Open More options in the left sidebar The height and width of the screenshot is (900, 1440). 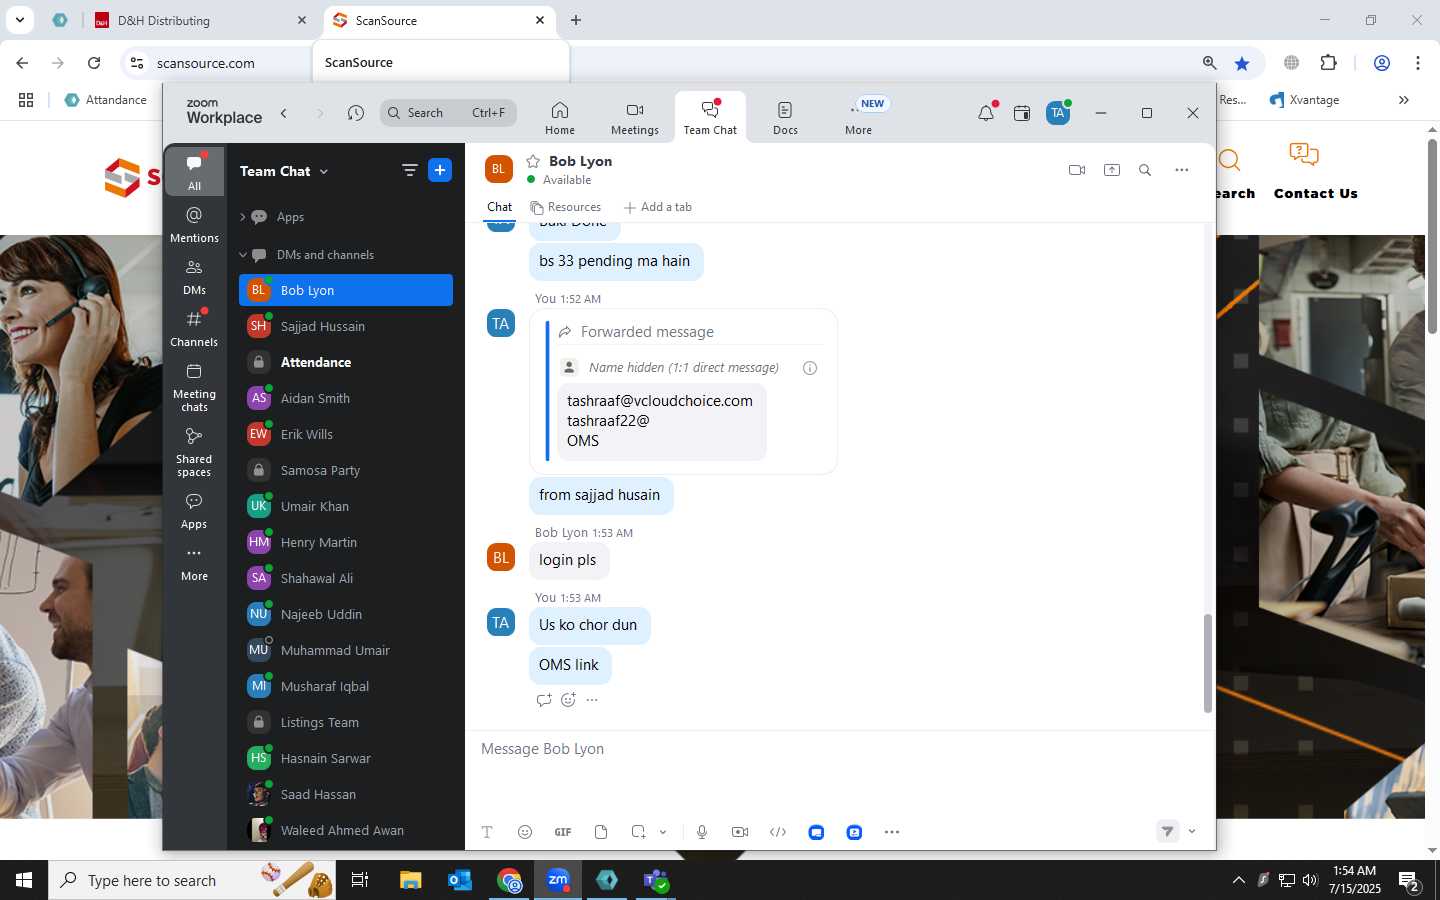click(x=194, y=563)
